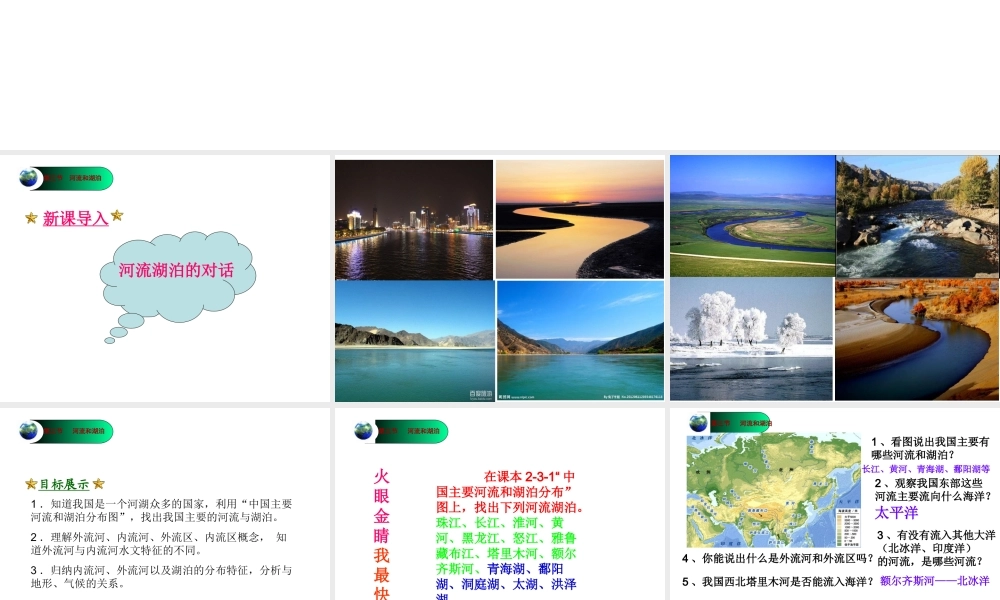Click the star right of 新课导入

pyautogui.click(x=117, y=216)
